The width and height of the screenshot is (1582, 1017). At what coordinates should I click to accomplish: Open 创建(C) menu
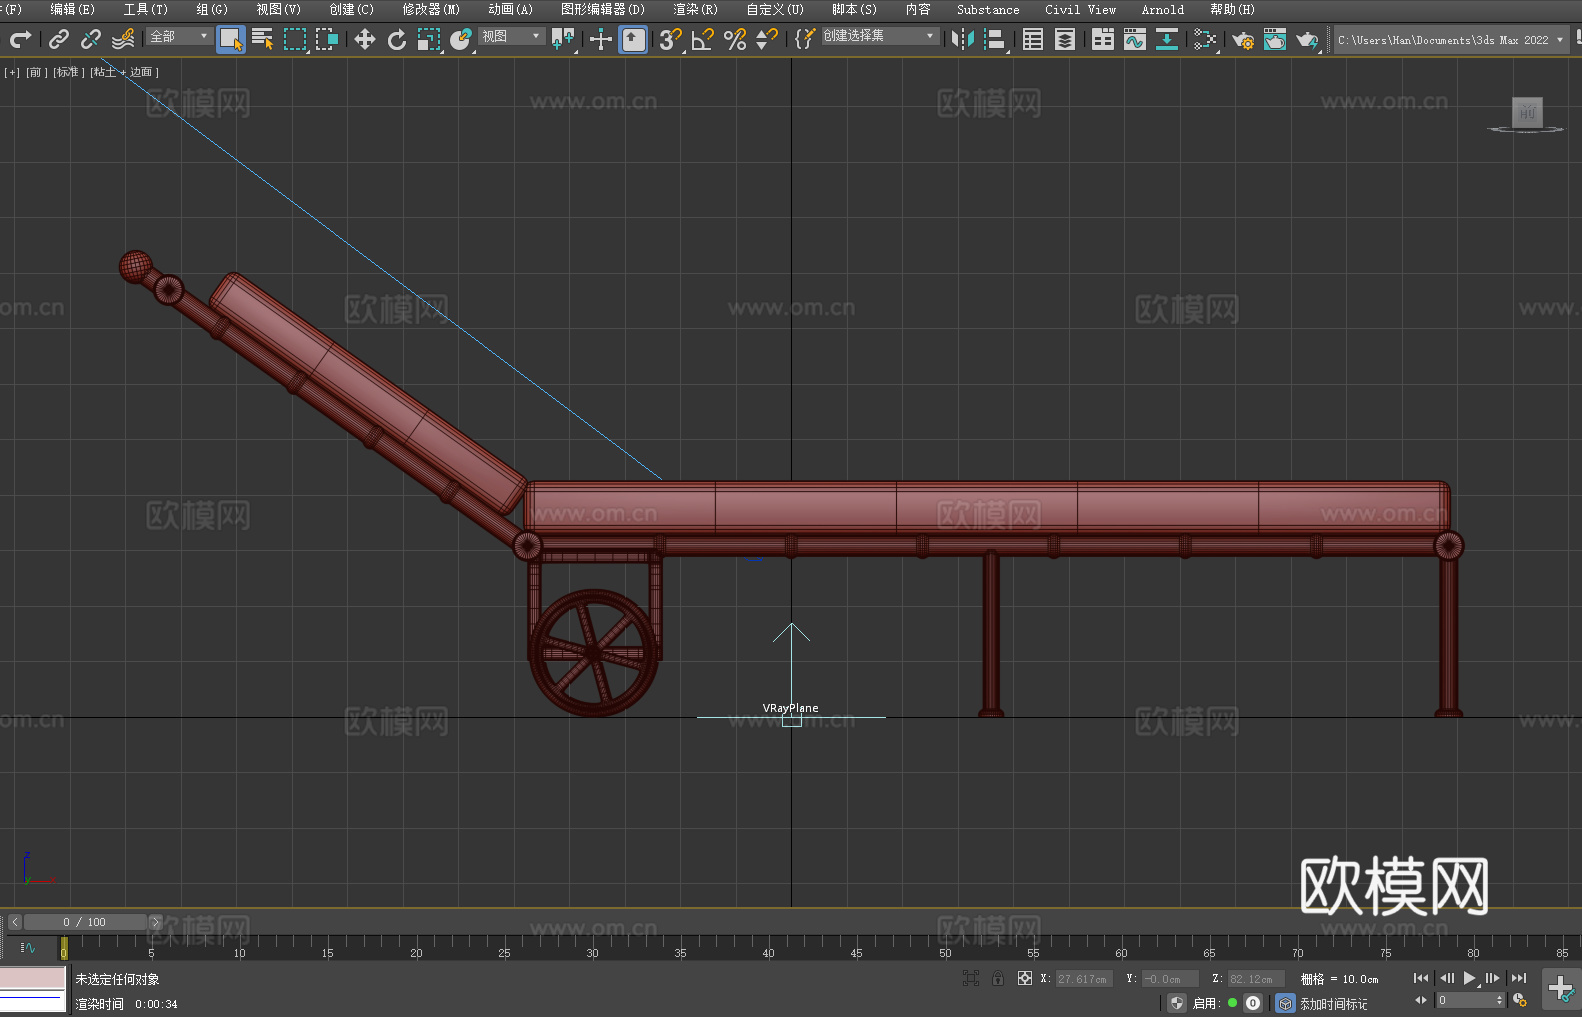pyautogui.click(x=351, y=9)
